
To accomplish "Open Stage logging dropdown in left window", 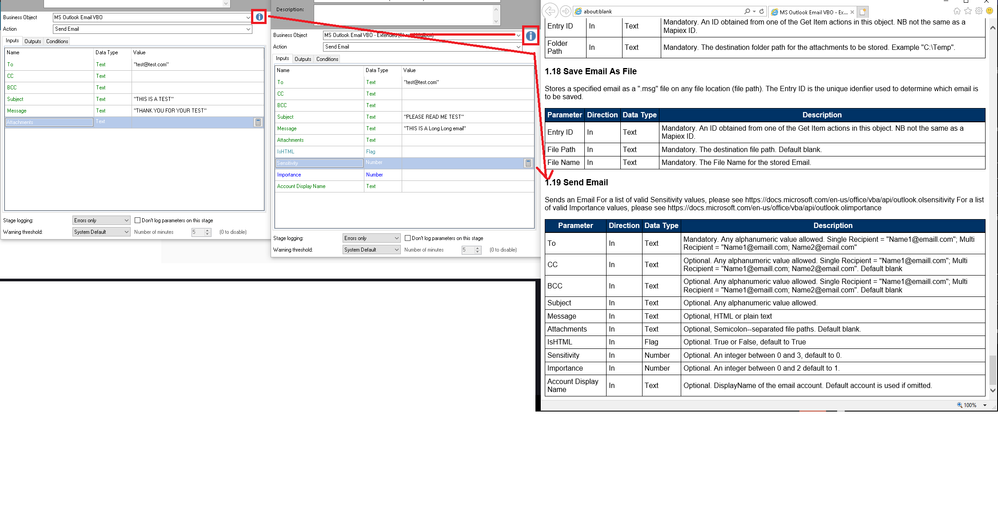I will (101, 220).
